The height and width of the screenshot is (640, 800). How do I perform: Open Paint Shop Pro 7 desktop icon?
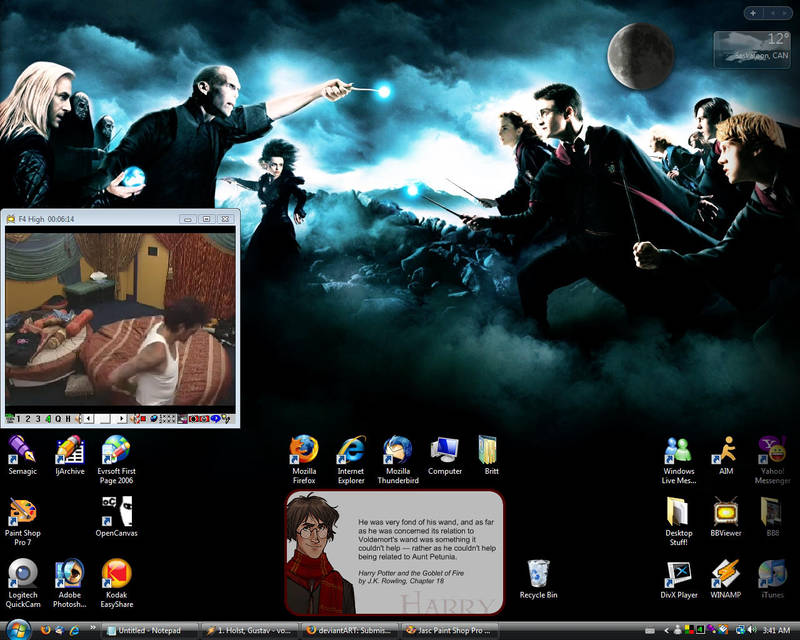(x=22, y=522)
